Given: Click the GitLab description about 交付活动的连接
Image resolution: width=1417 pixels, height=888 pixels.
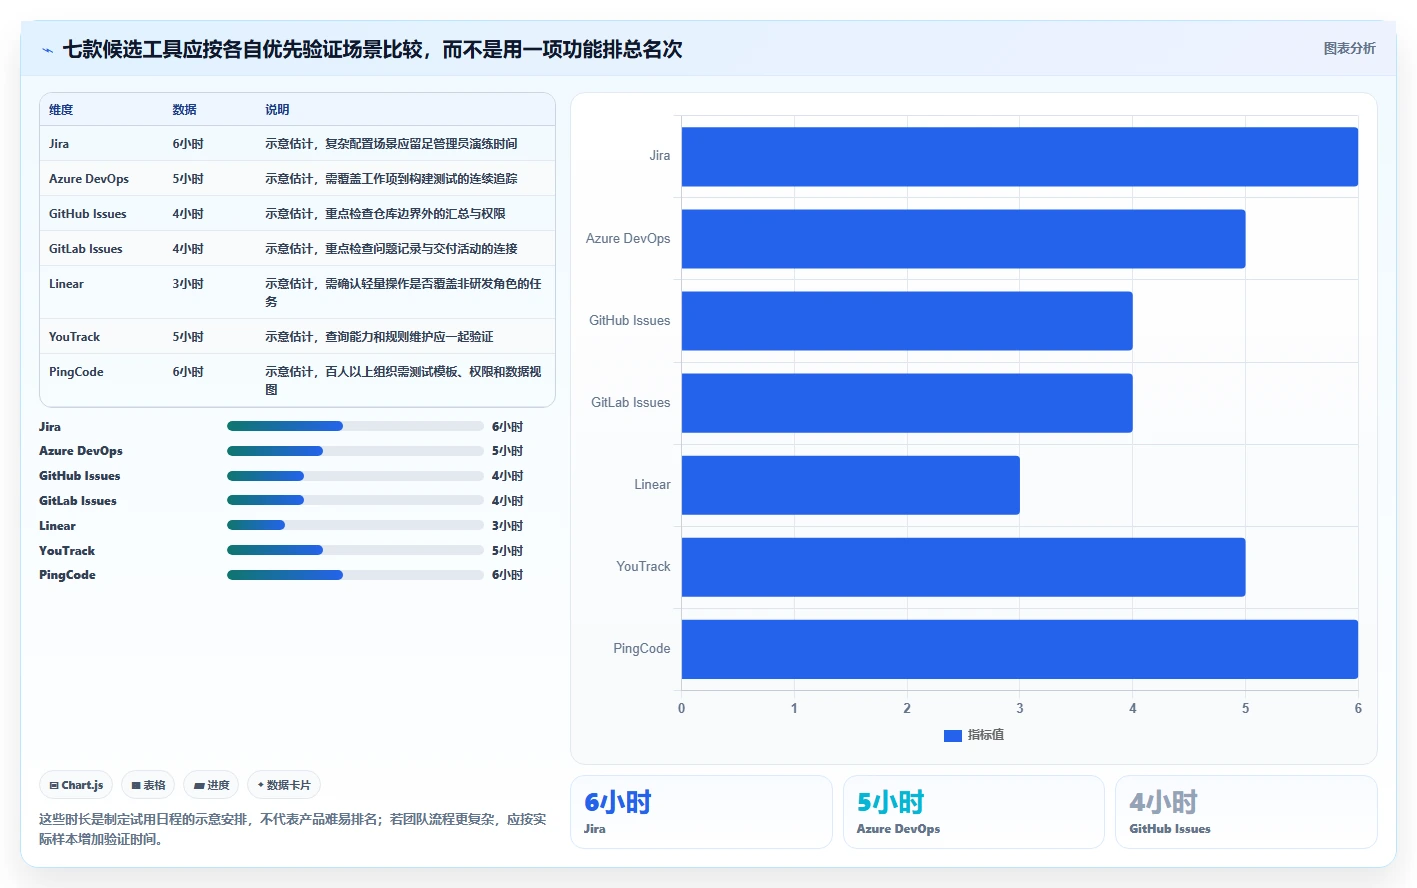Looking at the screenshot, I should 391,249.
